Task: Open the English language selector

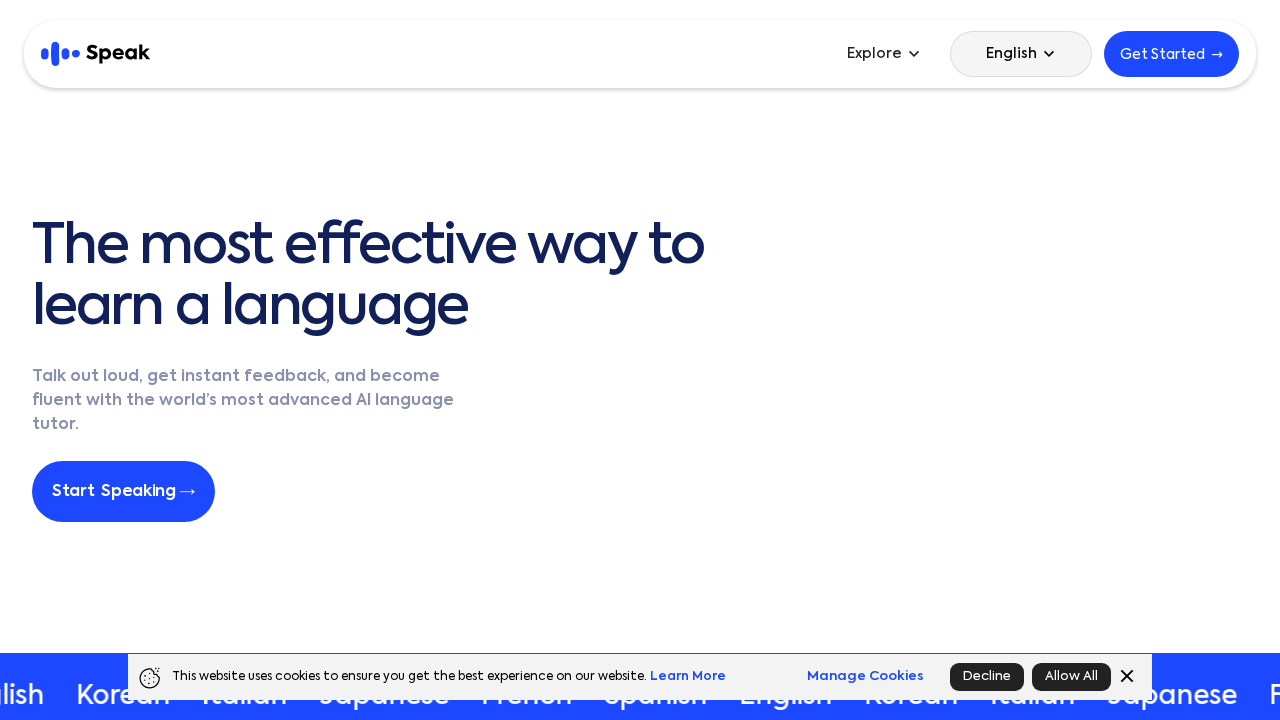Action: click(1020, 53)
